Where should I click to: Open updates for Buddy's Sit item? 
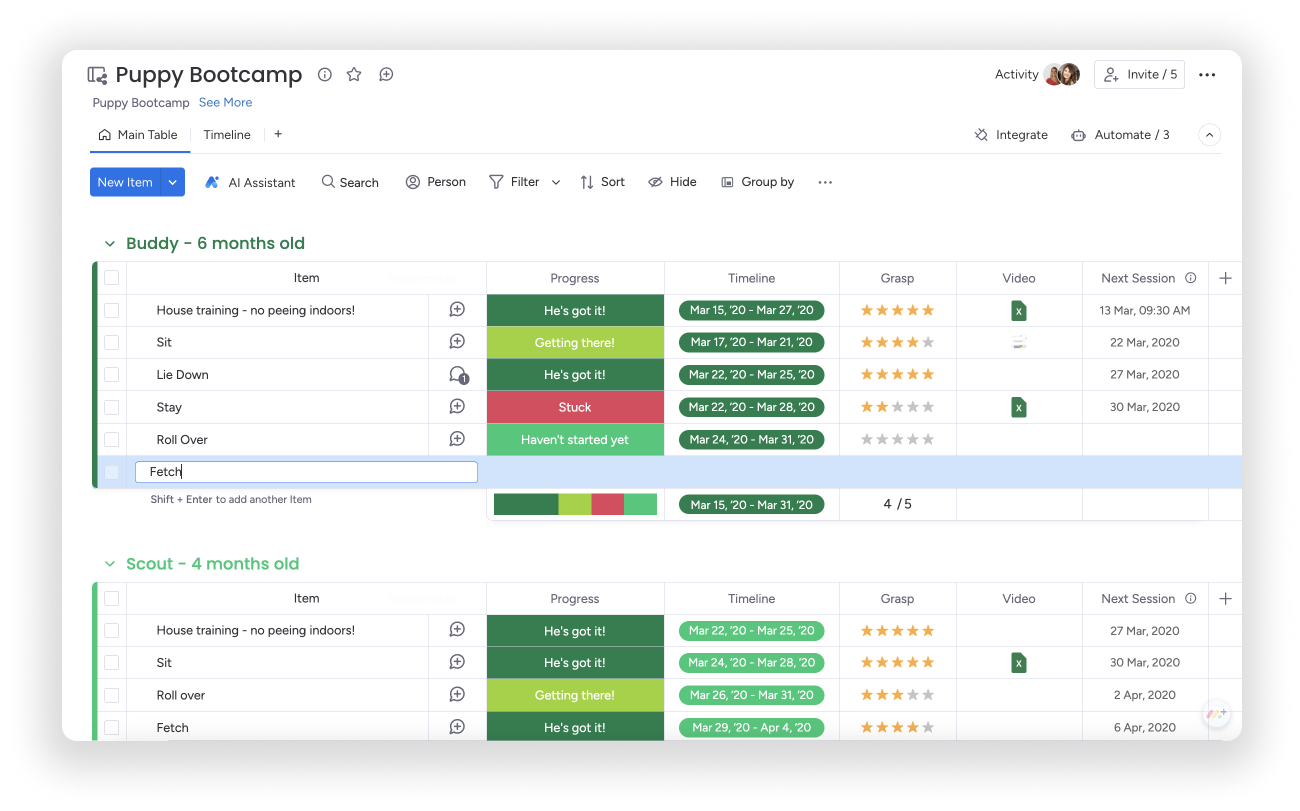(x=457, y=342)
